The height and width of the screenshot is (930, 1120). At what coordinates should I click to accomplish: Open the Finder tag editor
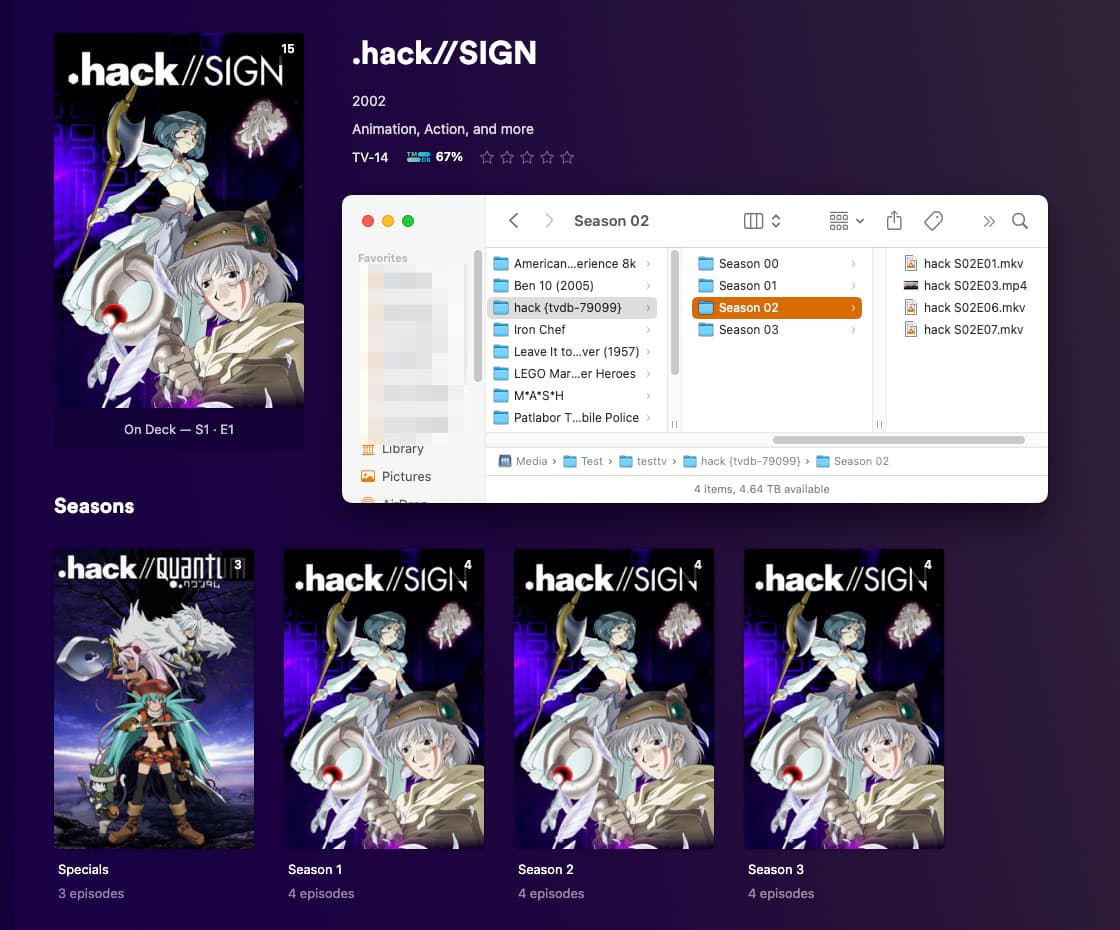tap(934, 221)
